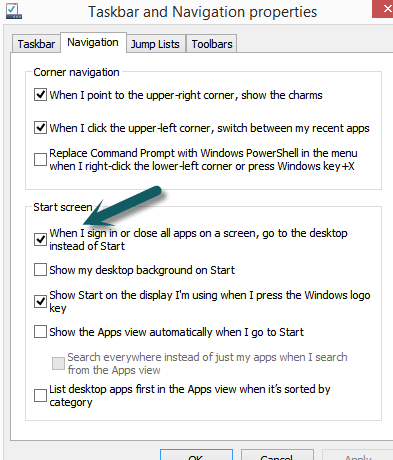Click the grayed-out Search everywhere checkbox
393x460 pixels.
58,363
